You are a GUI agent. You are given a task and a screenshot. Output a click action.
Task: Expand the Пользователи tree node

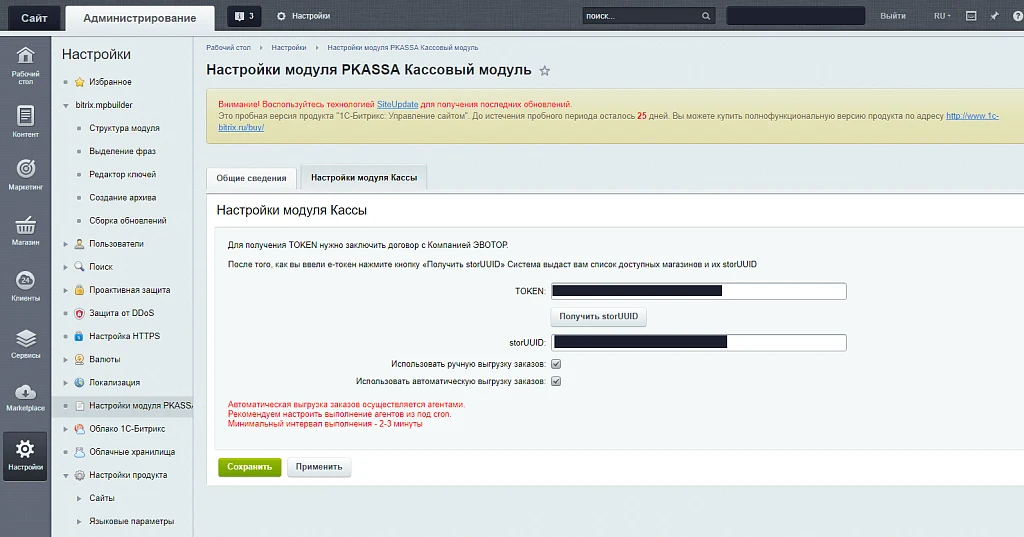[65, 244]
